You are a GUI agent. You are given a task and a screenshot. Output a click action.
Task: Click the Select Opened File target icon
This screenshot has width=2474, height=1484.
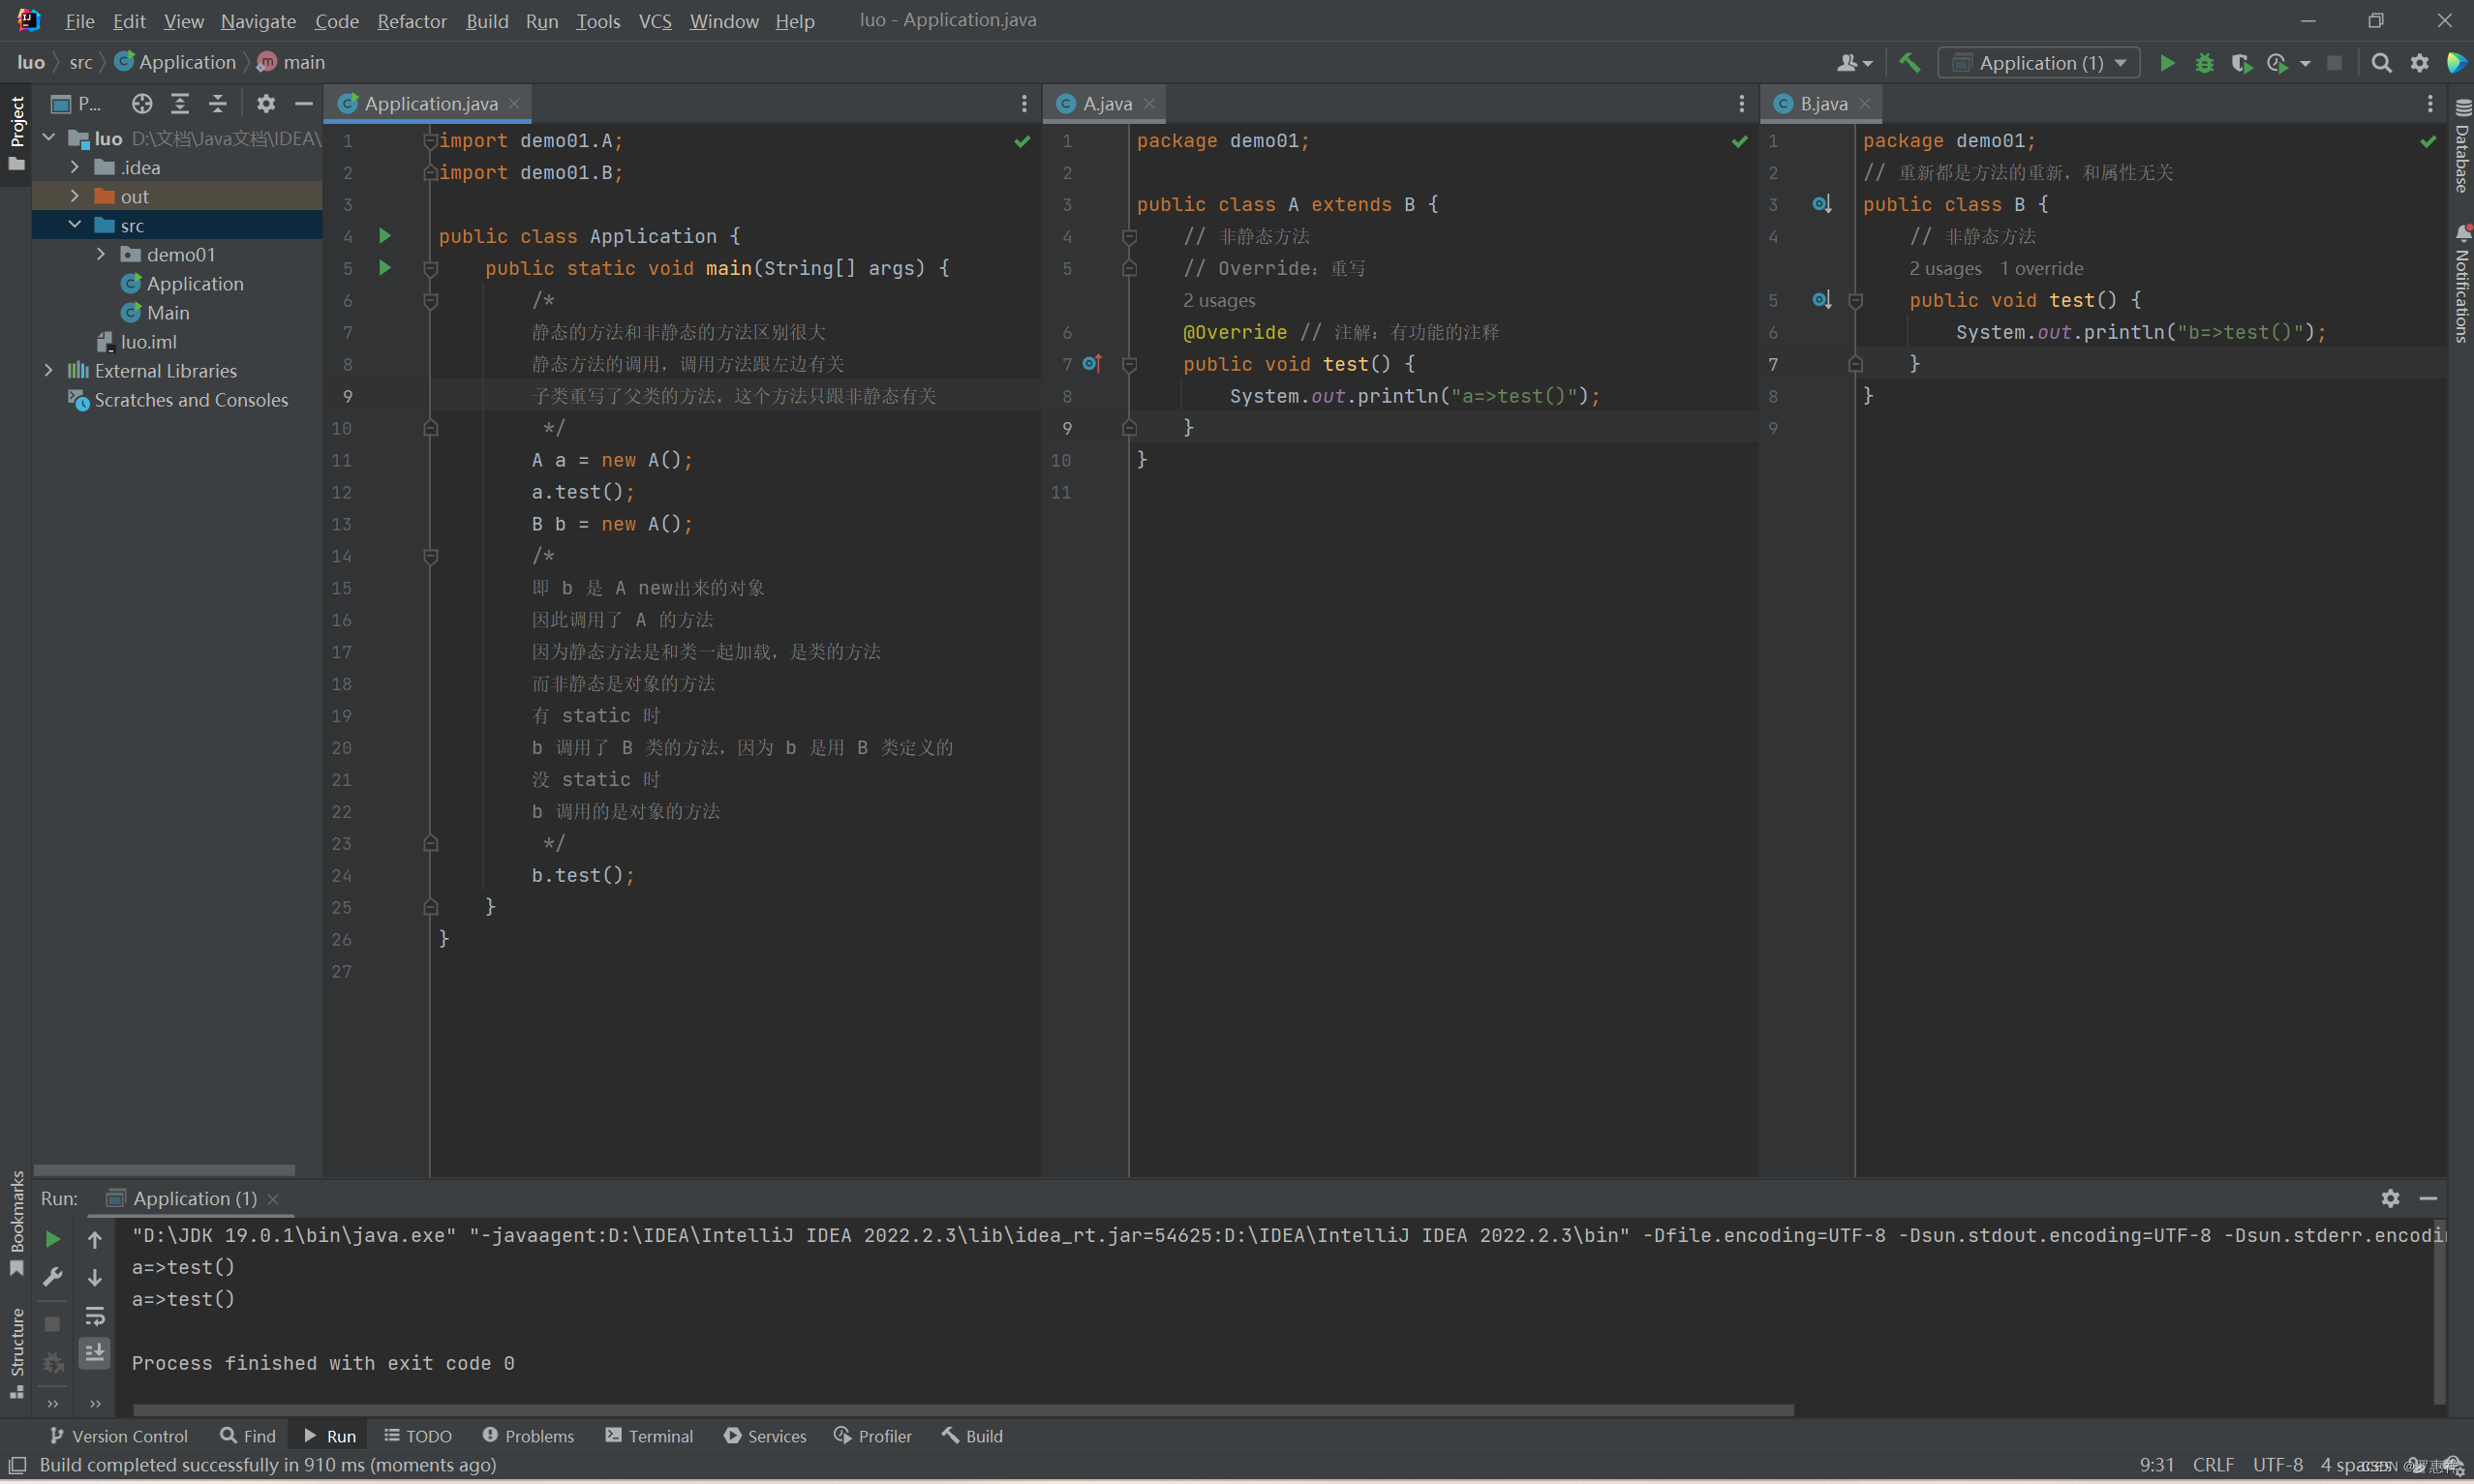[x=142, y=103]
